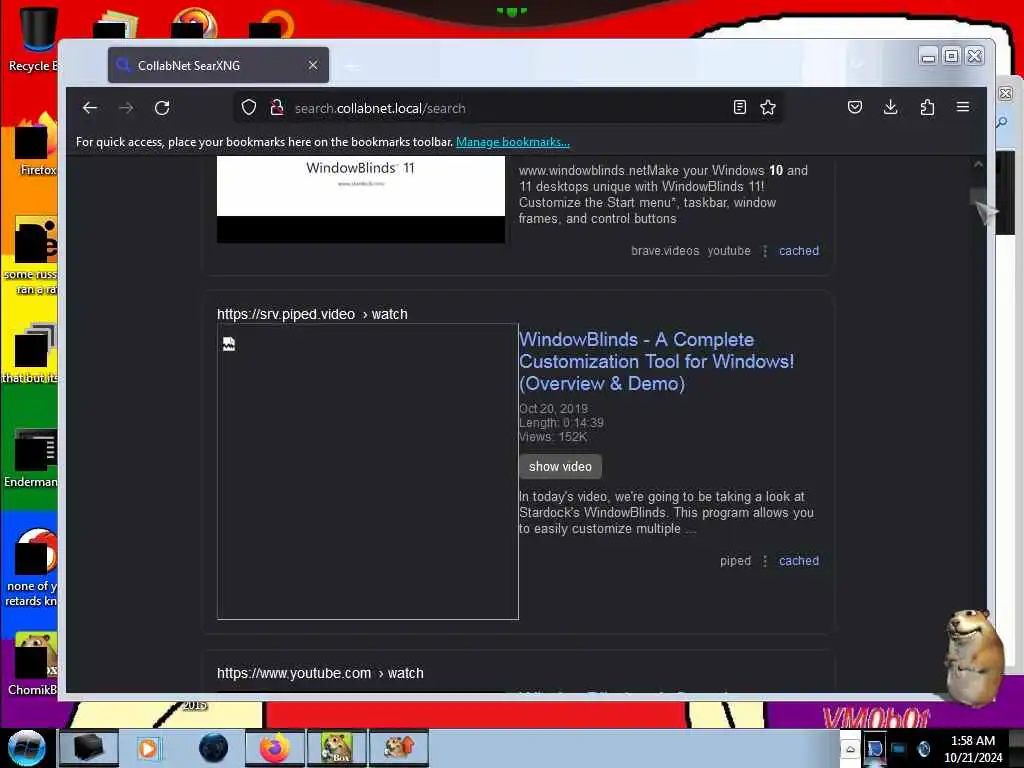The image size is (1024, 768).
Task: Switch to Firefox in the taskbar
Action: [275, 748]
